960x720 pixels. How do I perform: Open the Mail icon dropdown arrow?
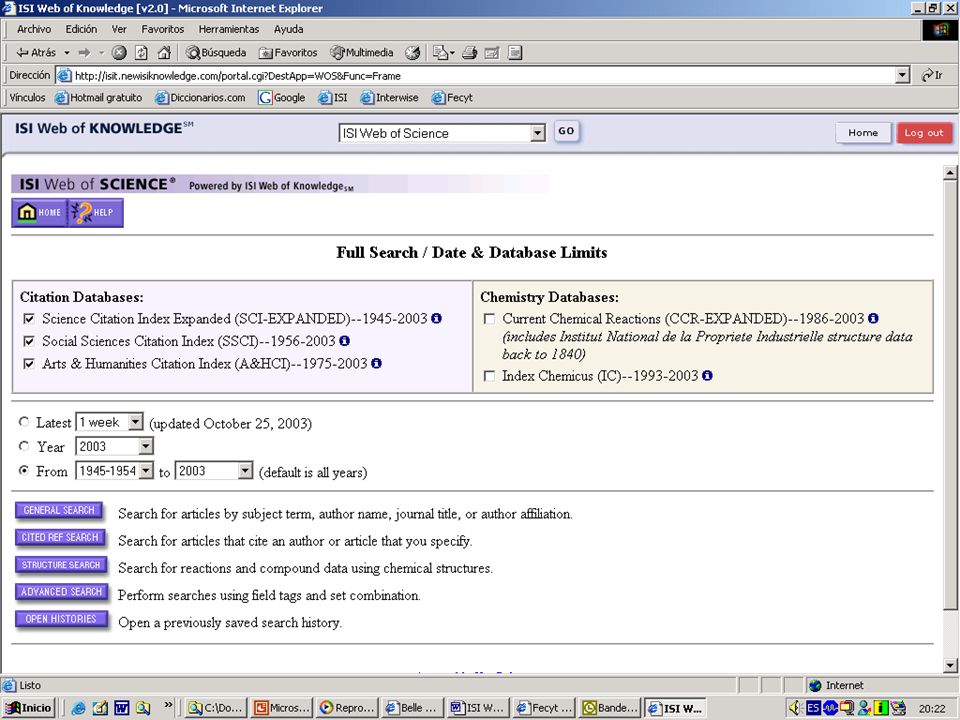452,53
